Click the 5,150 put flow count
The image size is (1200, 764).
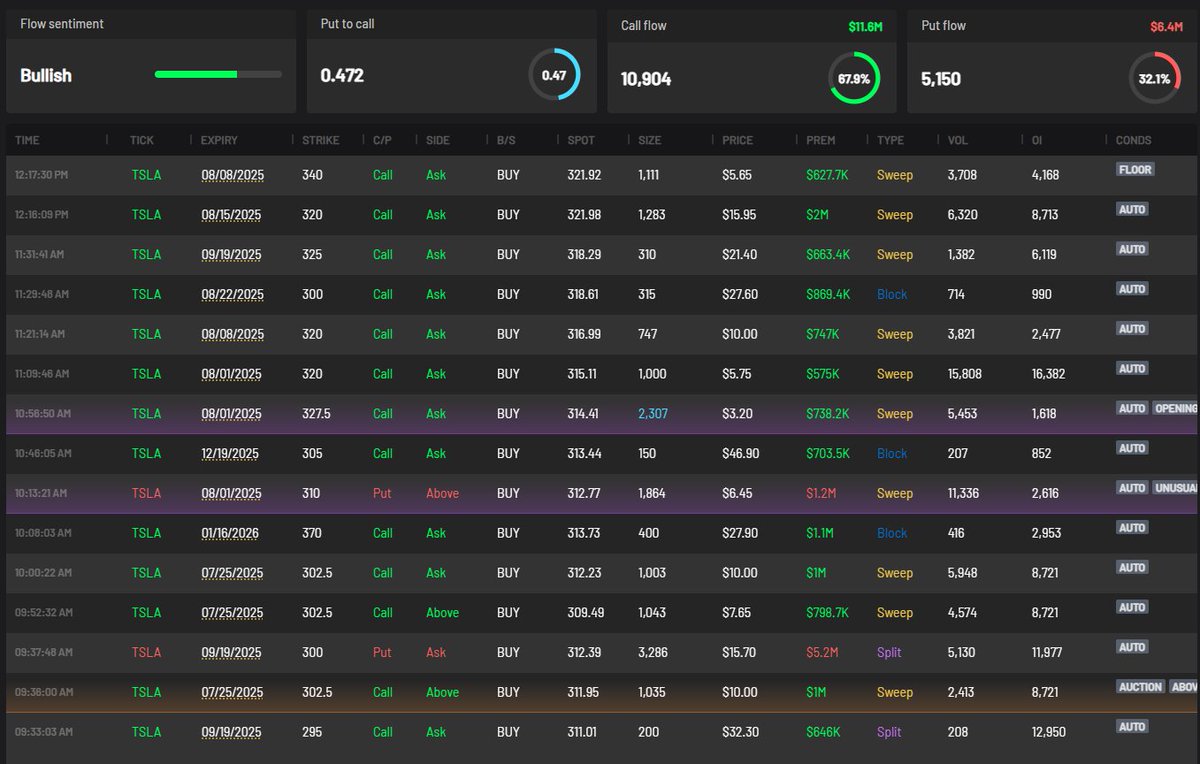pyautogui.click(x=941, y=79)
